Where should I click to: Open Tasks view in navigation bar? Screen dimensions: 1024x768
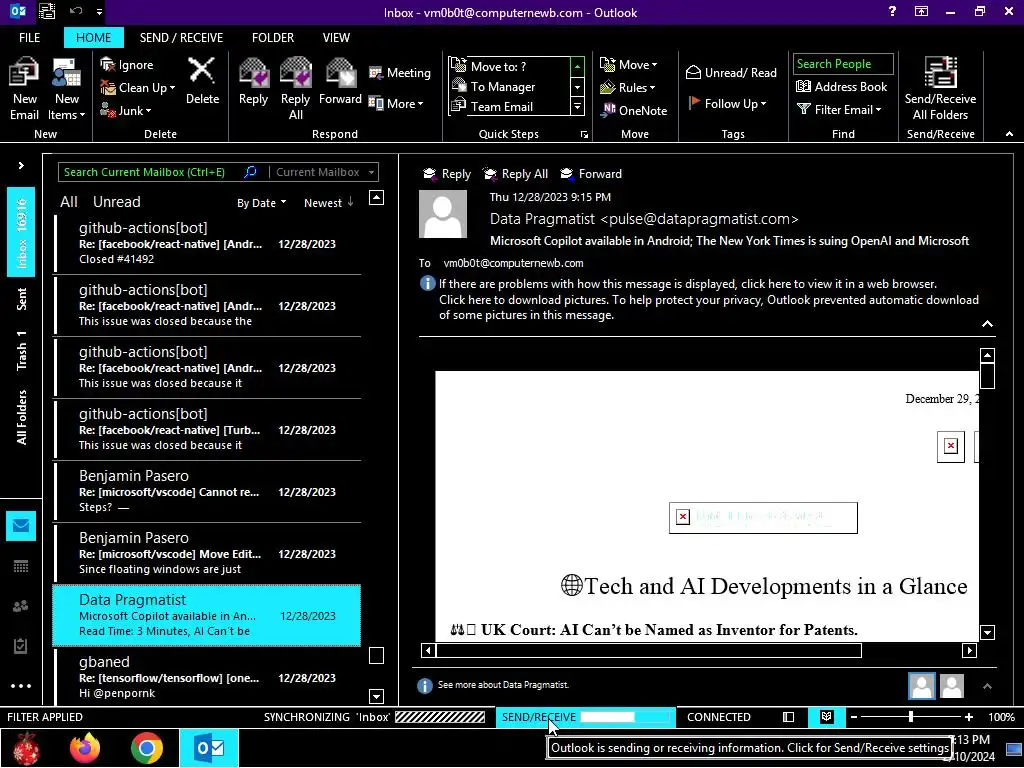click(x=21, y=646)
